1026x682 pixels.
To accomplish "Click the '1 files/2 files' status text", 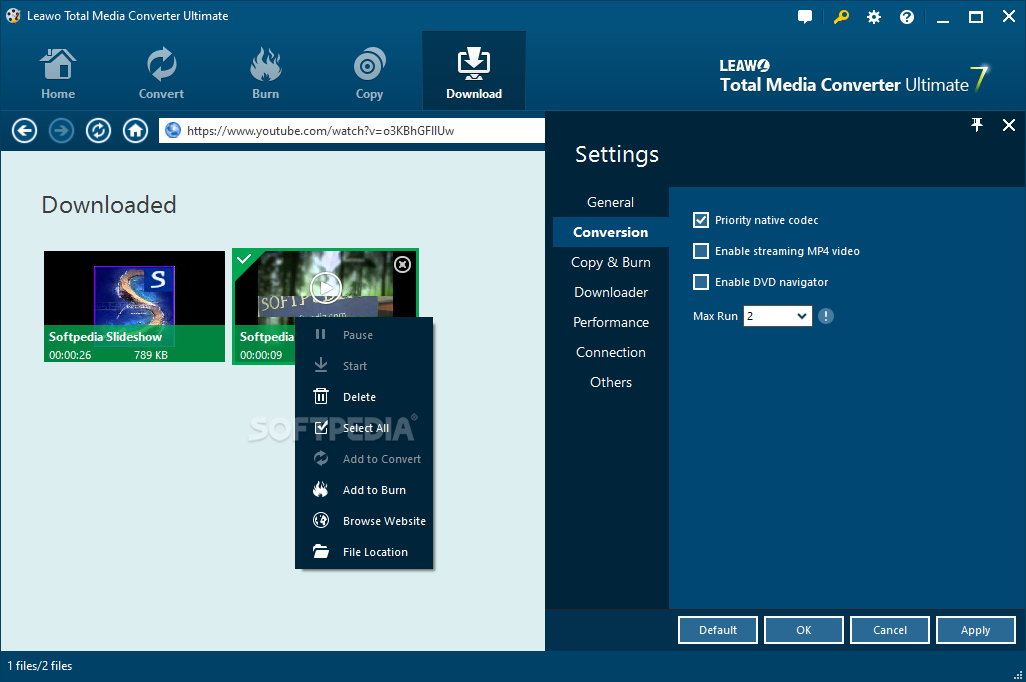I will point(40,666).
